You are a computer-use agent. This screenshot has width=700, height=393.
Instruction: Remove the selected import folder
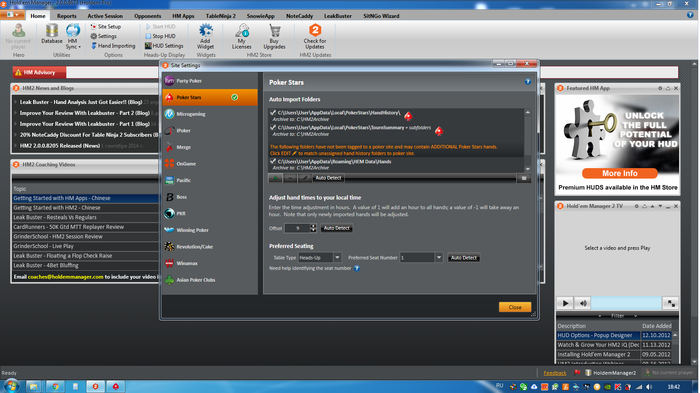pyautogui.click(x=290, y=178)
